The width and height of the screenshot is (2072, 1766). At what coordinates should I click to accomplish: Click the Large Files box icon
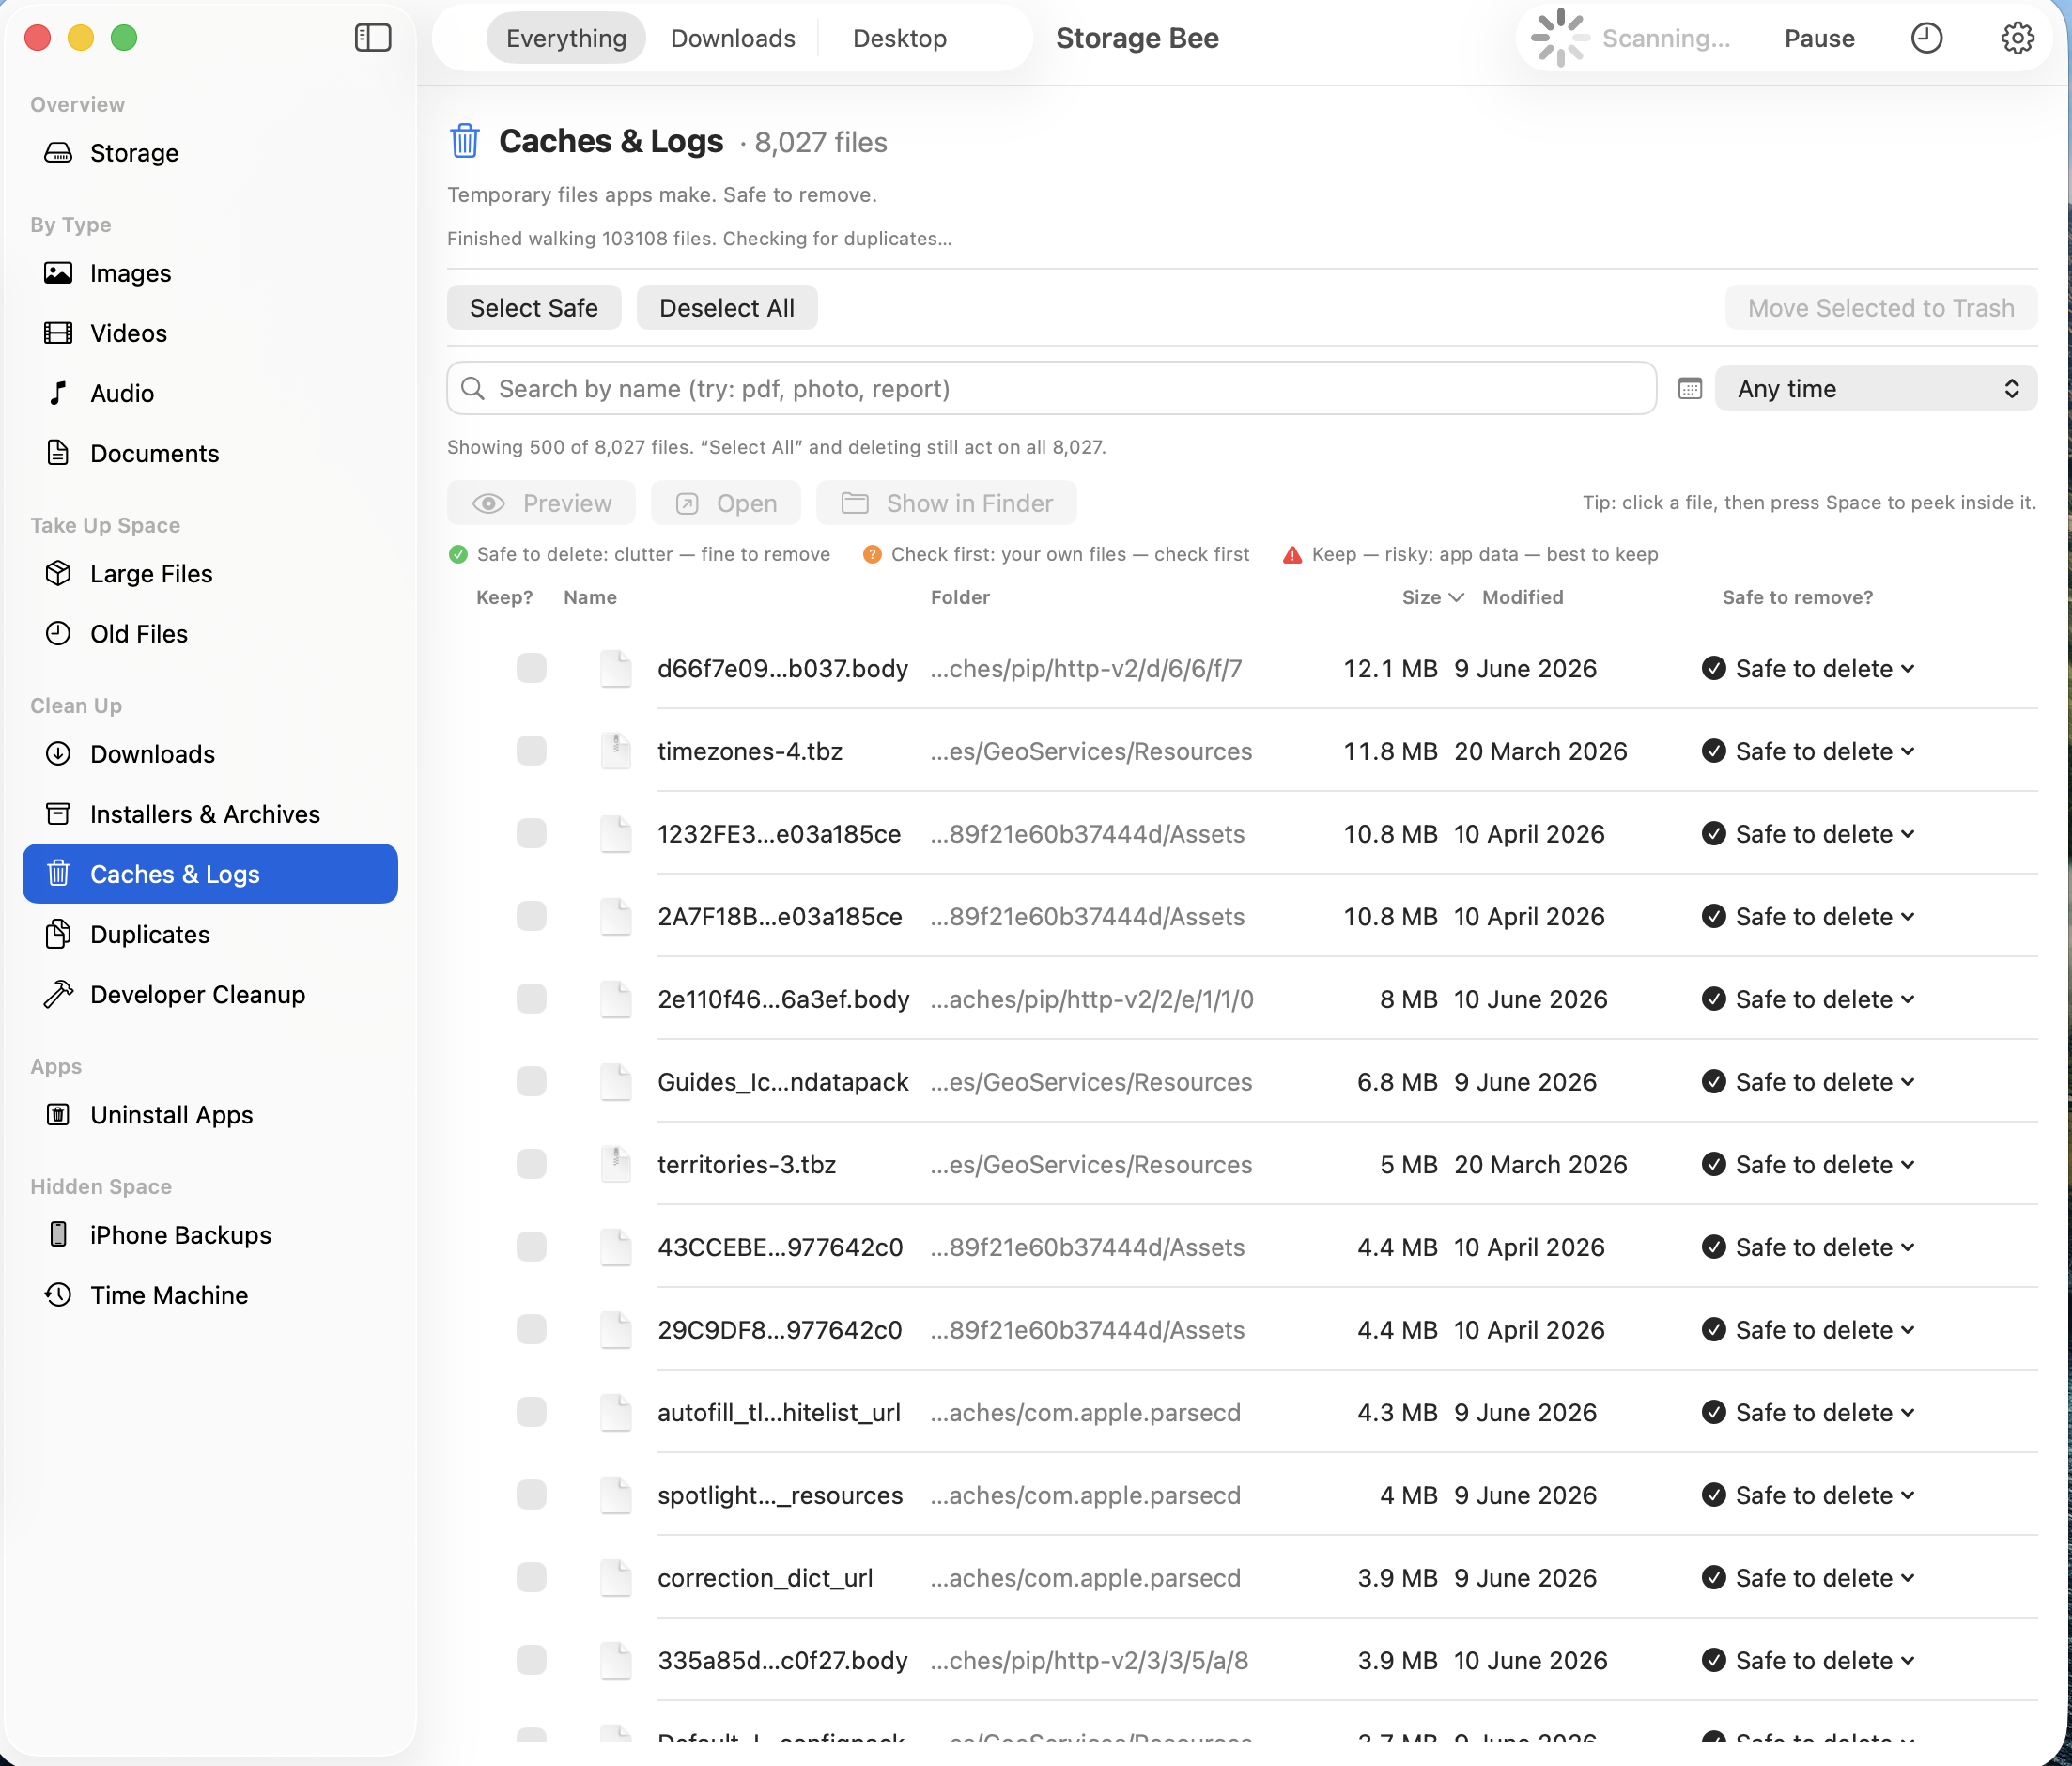pyautogui.click(x=59, y=573)
